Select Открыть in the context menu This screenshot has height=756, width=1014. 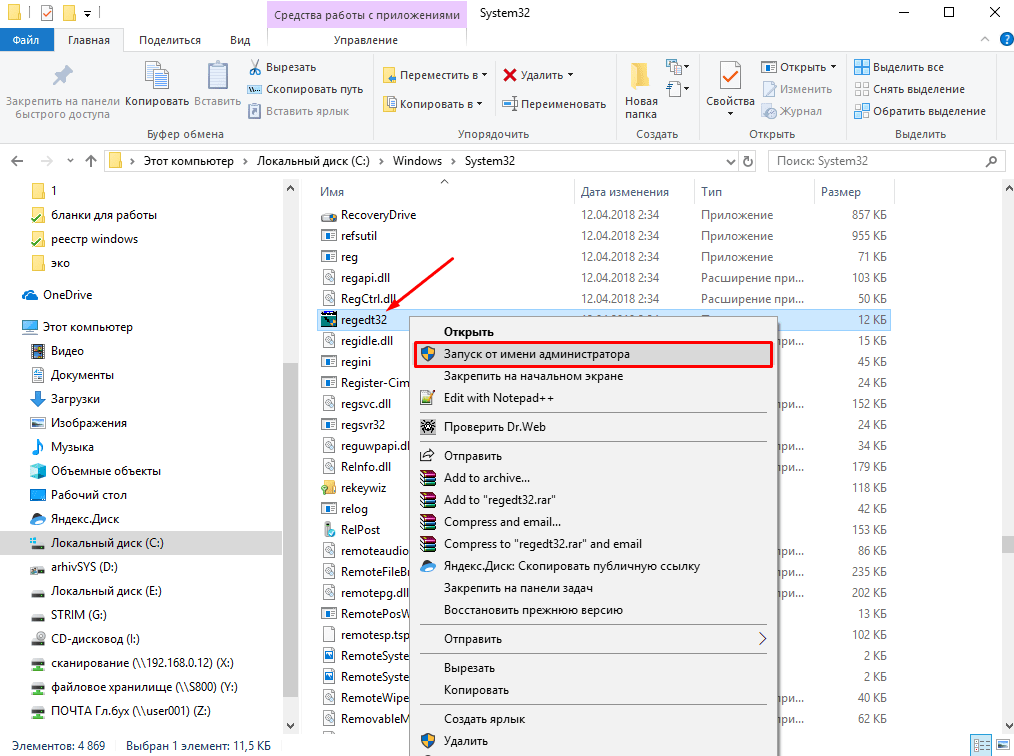pos(468,332)
